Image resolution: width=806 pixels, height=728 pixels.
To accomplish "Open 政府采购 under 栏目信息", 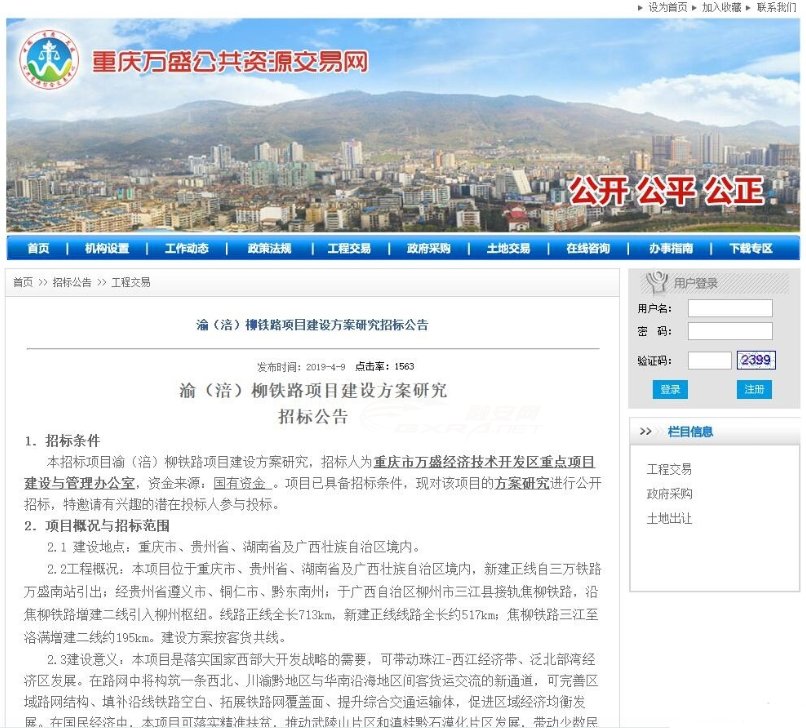I will tap(669, 494).
